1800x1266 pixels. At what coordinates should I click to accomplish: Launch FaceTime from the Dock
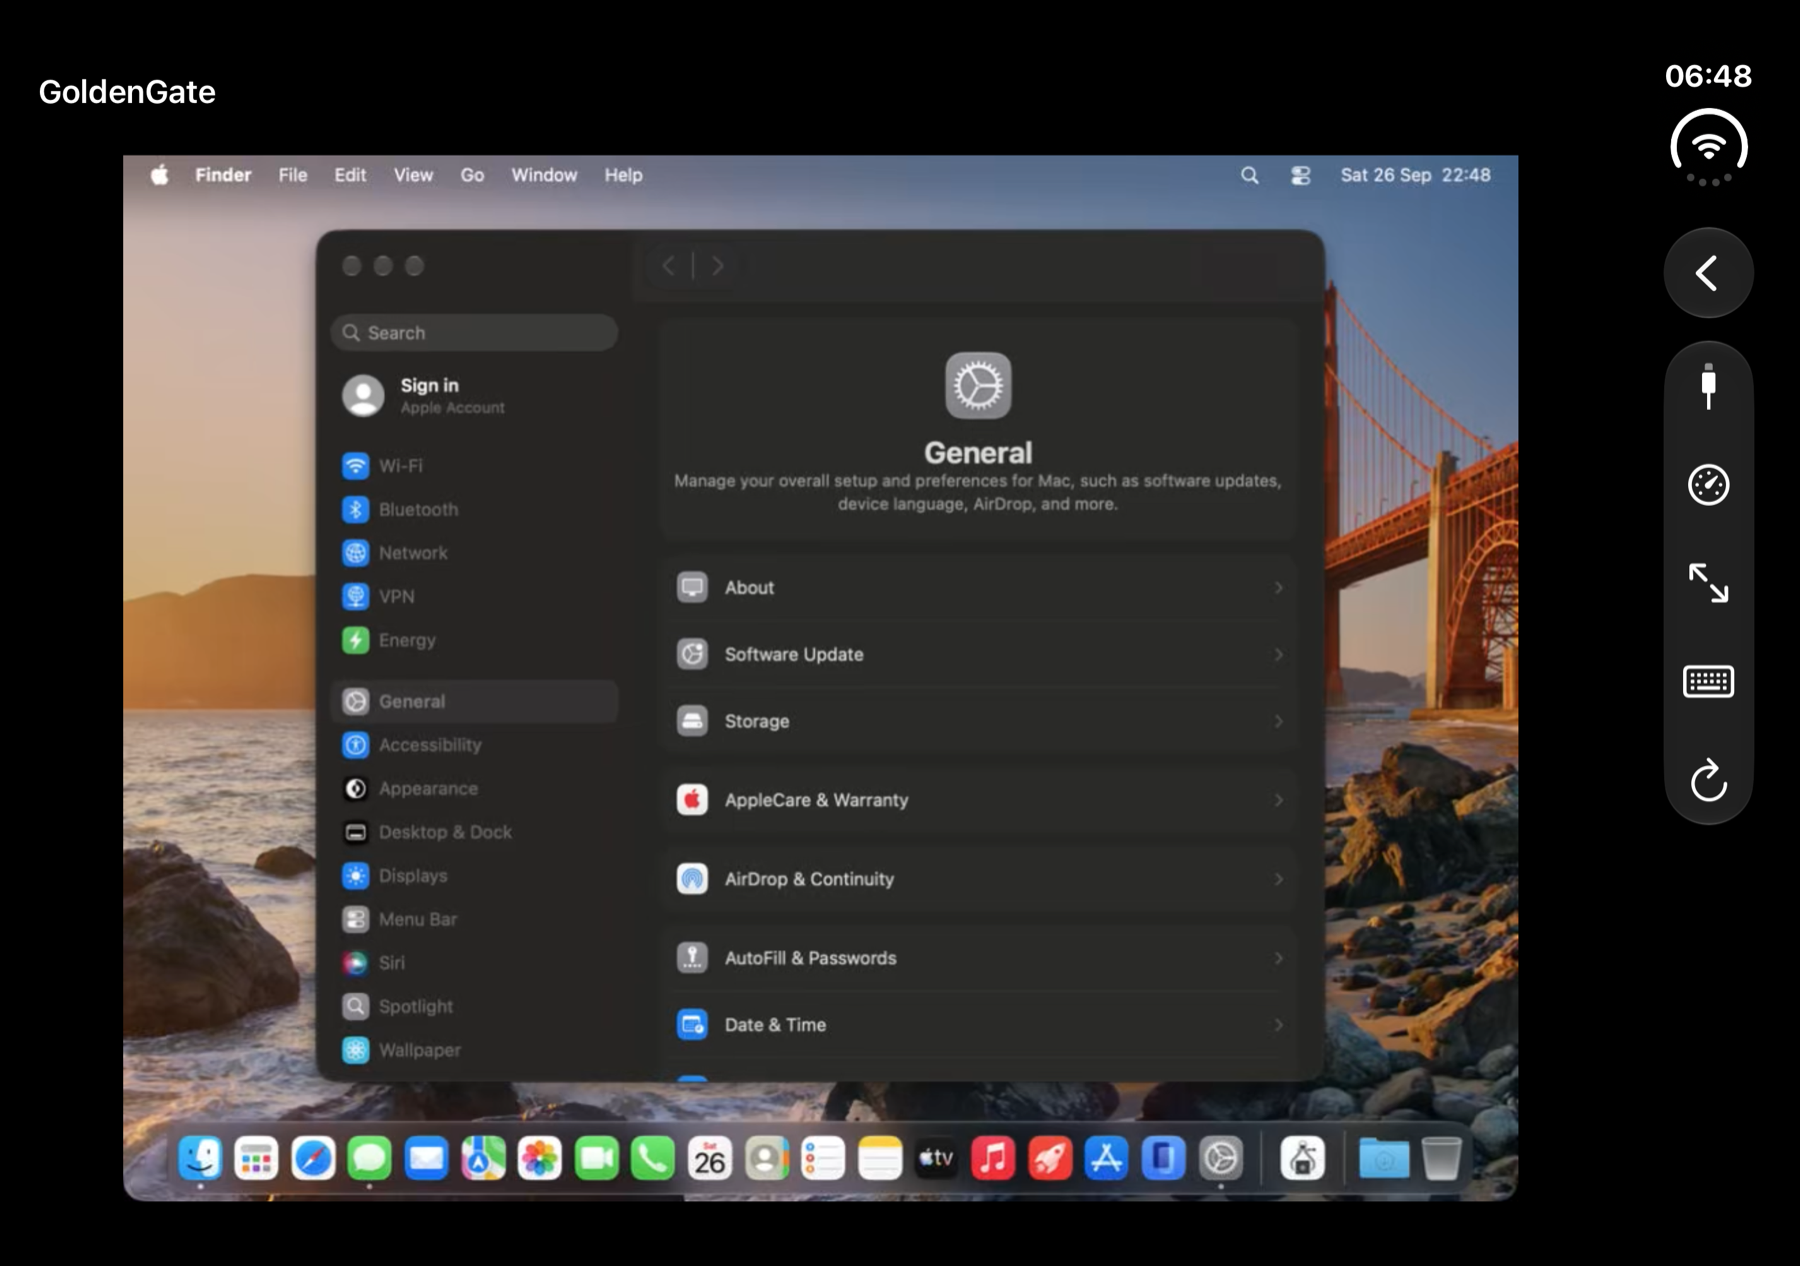(x=597, y=1158)
